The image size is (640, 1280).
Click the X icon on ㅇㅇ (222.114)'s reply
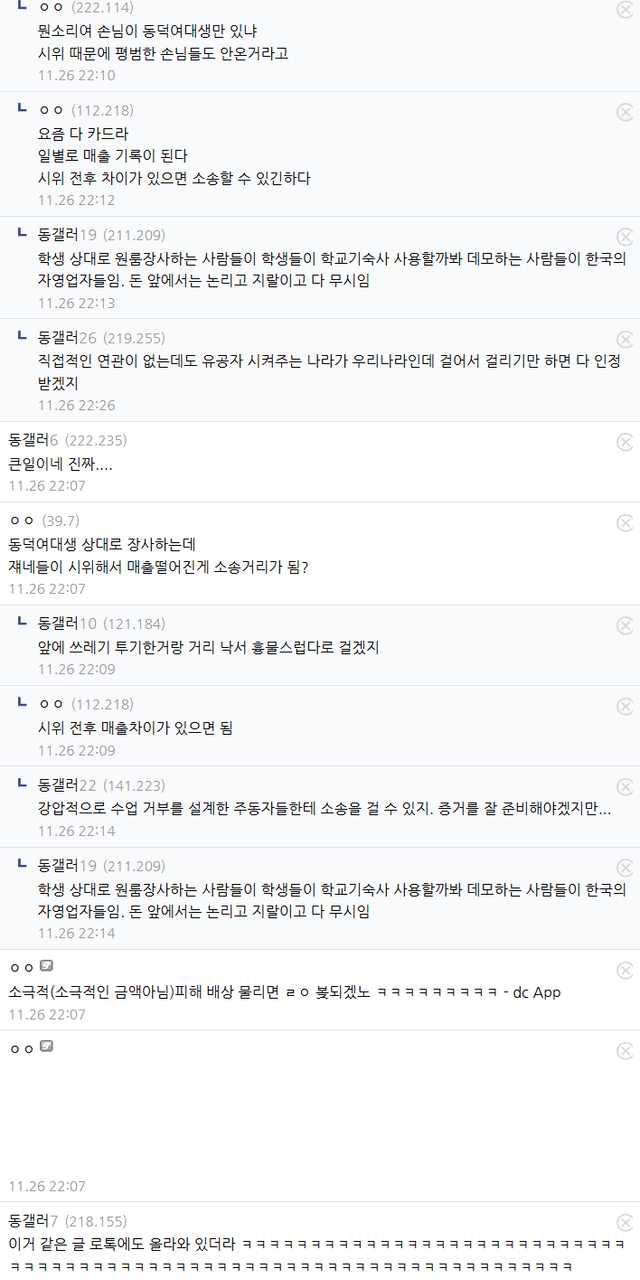coord(625,10)
